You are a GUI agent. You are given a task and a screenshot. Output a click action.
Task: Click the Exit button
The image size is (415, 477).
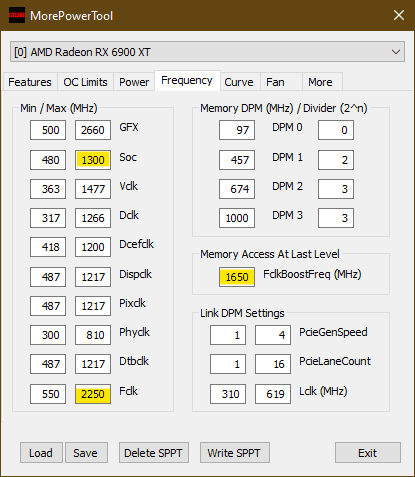(368, 453)
